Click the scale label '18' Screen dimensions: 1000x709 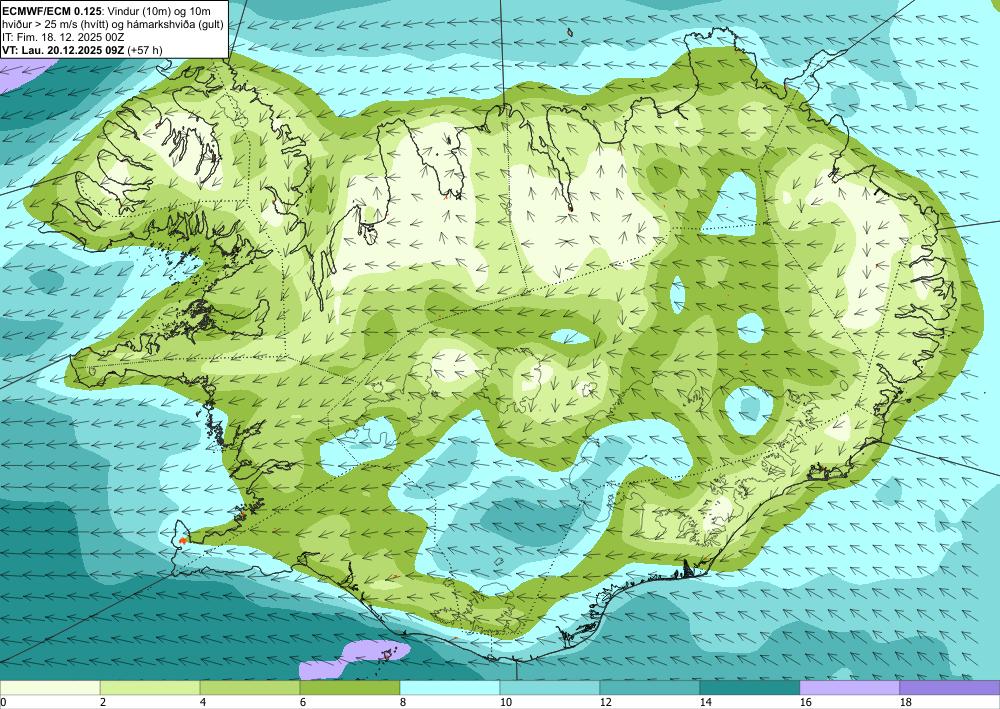click(x=905, y=702)
